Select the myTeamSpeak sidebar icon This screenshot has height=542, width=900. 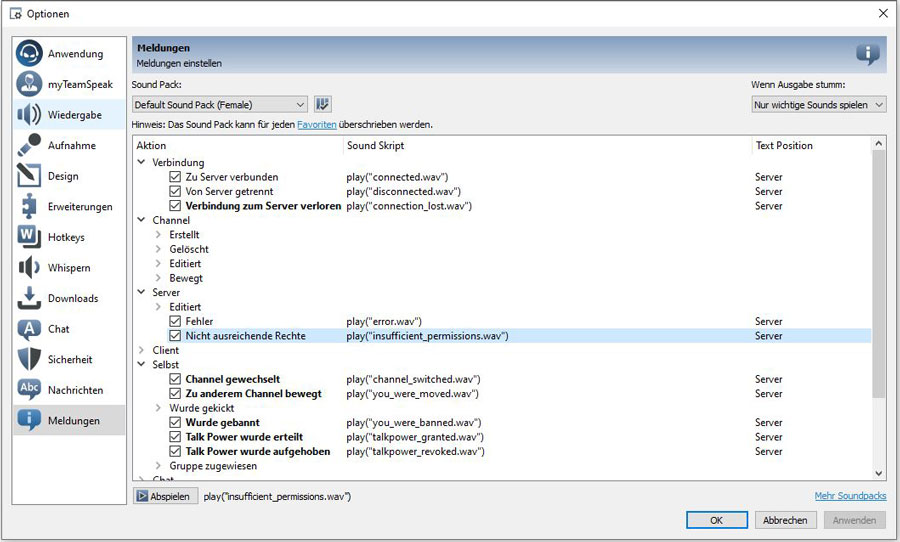pyautogui.click(x=30, y=84)
